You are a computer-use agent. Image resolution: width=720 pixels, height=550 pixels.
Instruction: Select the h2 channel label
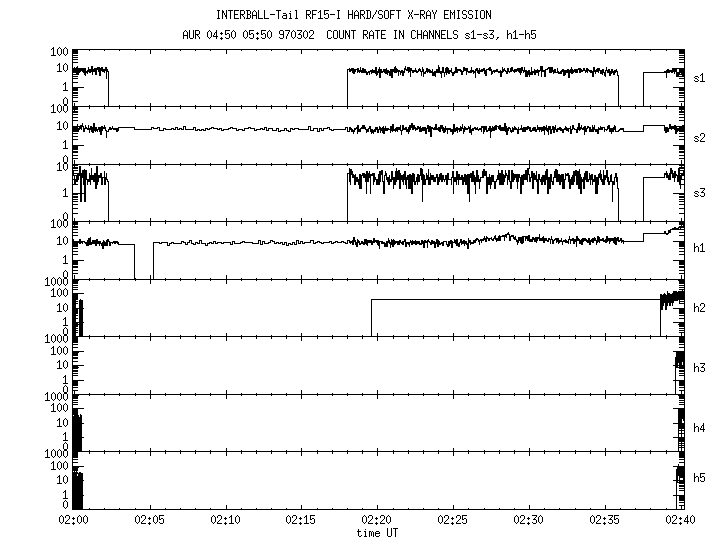point(699,308)
